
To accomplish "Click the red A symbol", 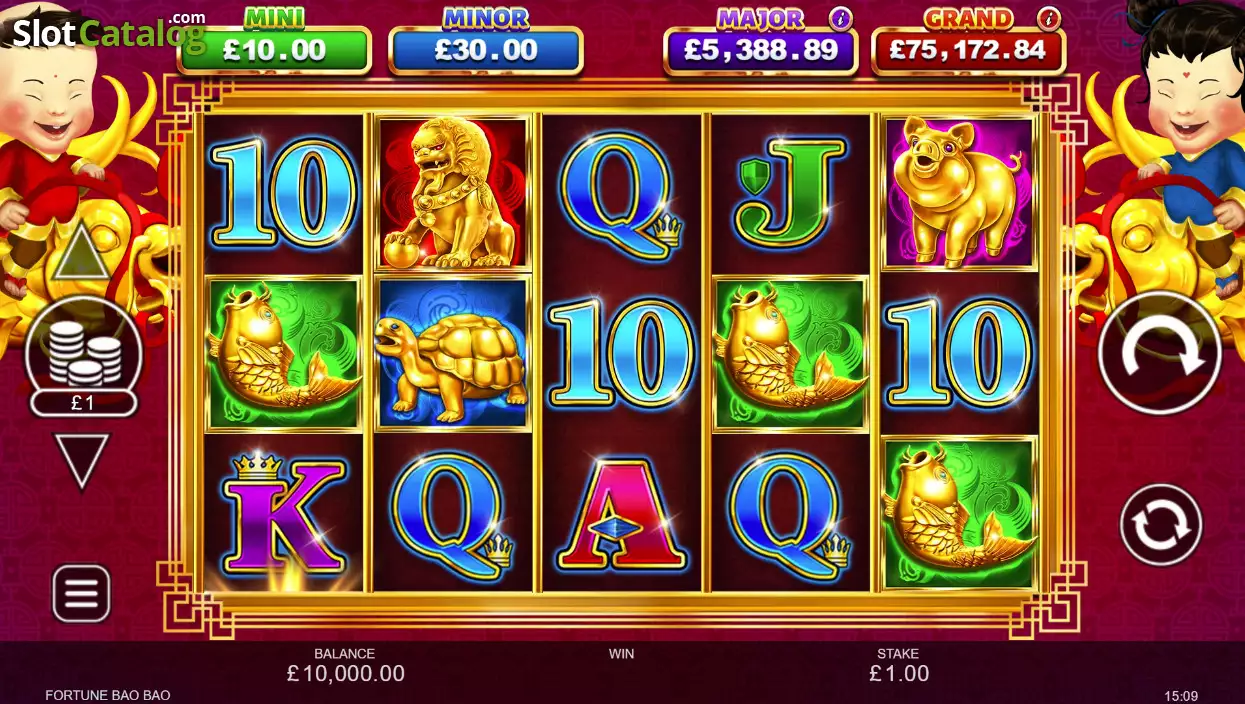I will (x=621, y=515).
